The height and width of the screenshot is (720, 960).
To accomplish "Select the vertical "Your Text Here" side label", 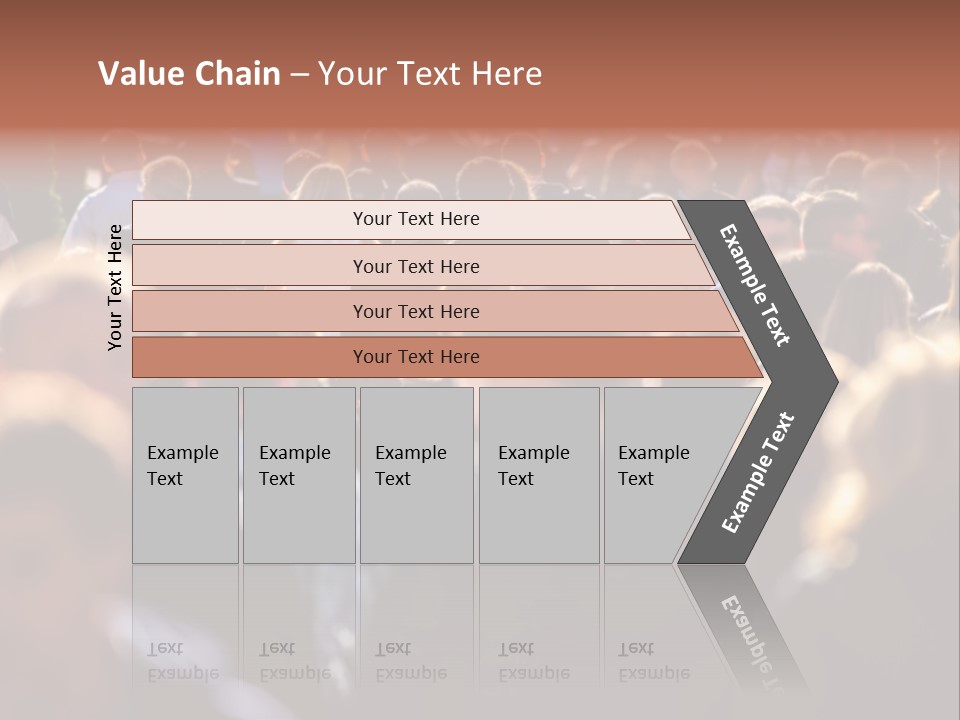I will tap(115, 287).
